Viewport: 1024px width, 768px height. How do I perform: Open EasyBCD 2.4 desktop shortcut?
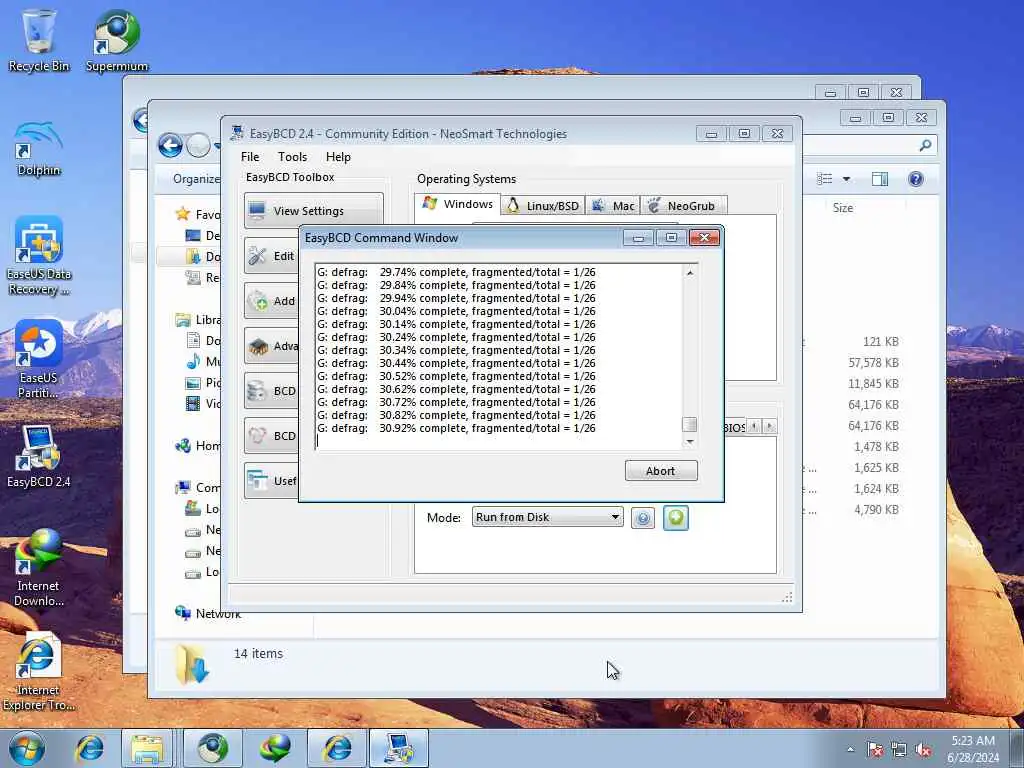point(39,456)
